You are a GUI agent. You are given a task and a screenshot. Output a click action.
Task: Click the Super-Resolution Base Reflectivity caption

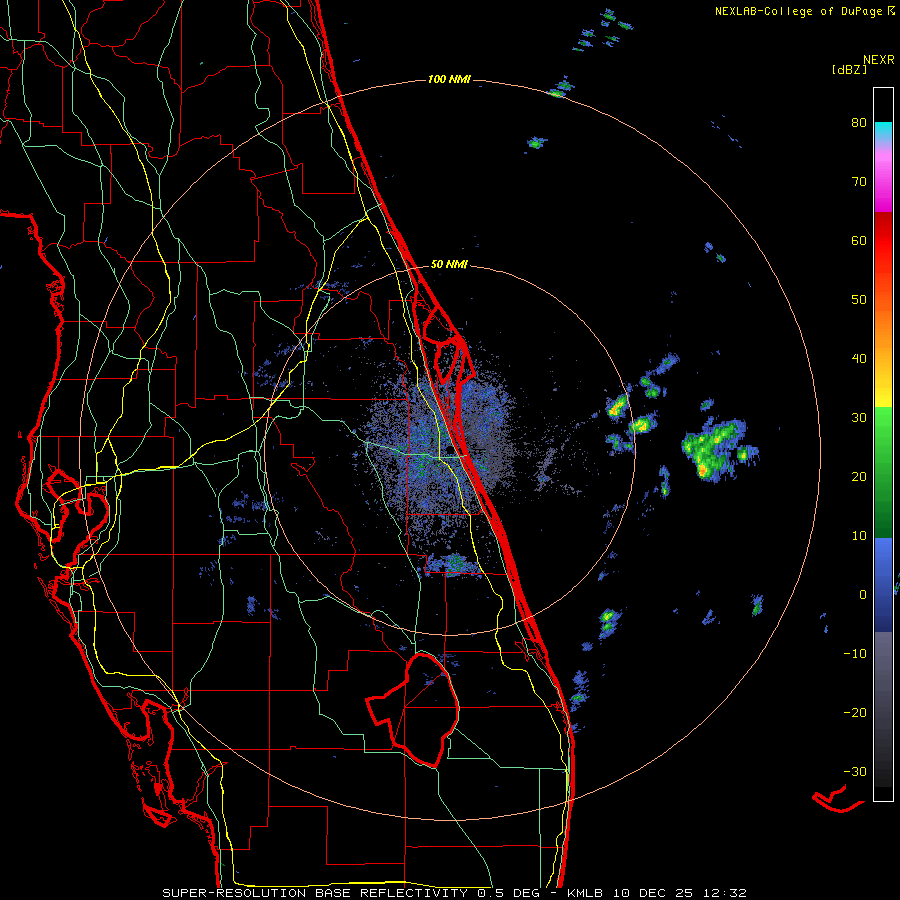pyautogui.click(x=455, y=893)
